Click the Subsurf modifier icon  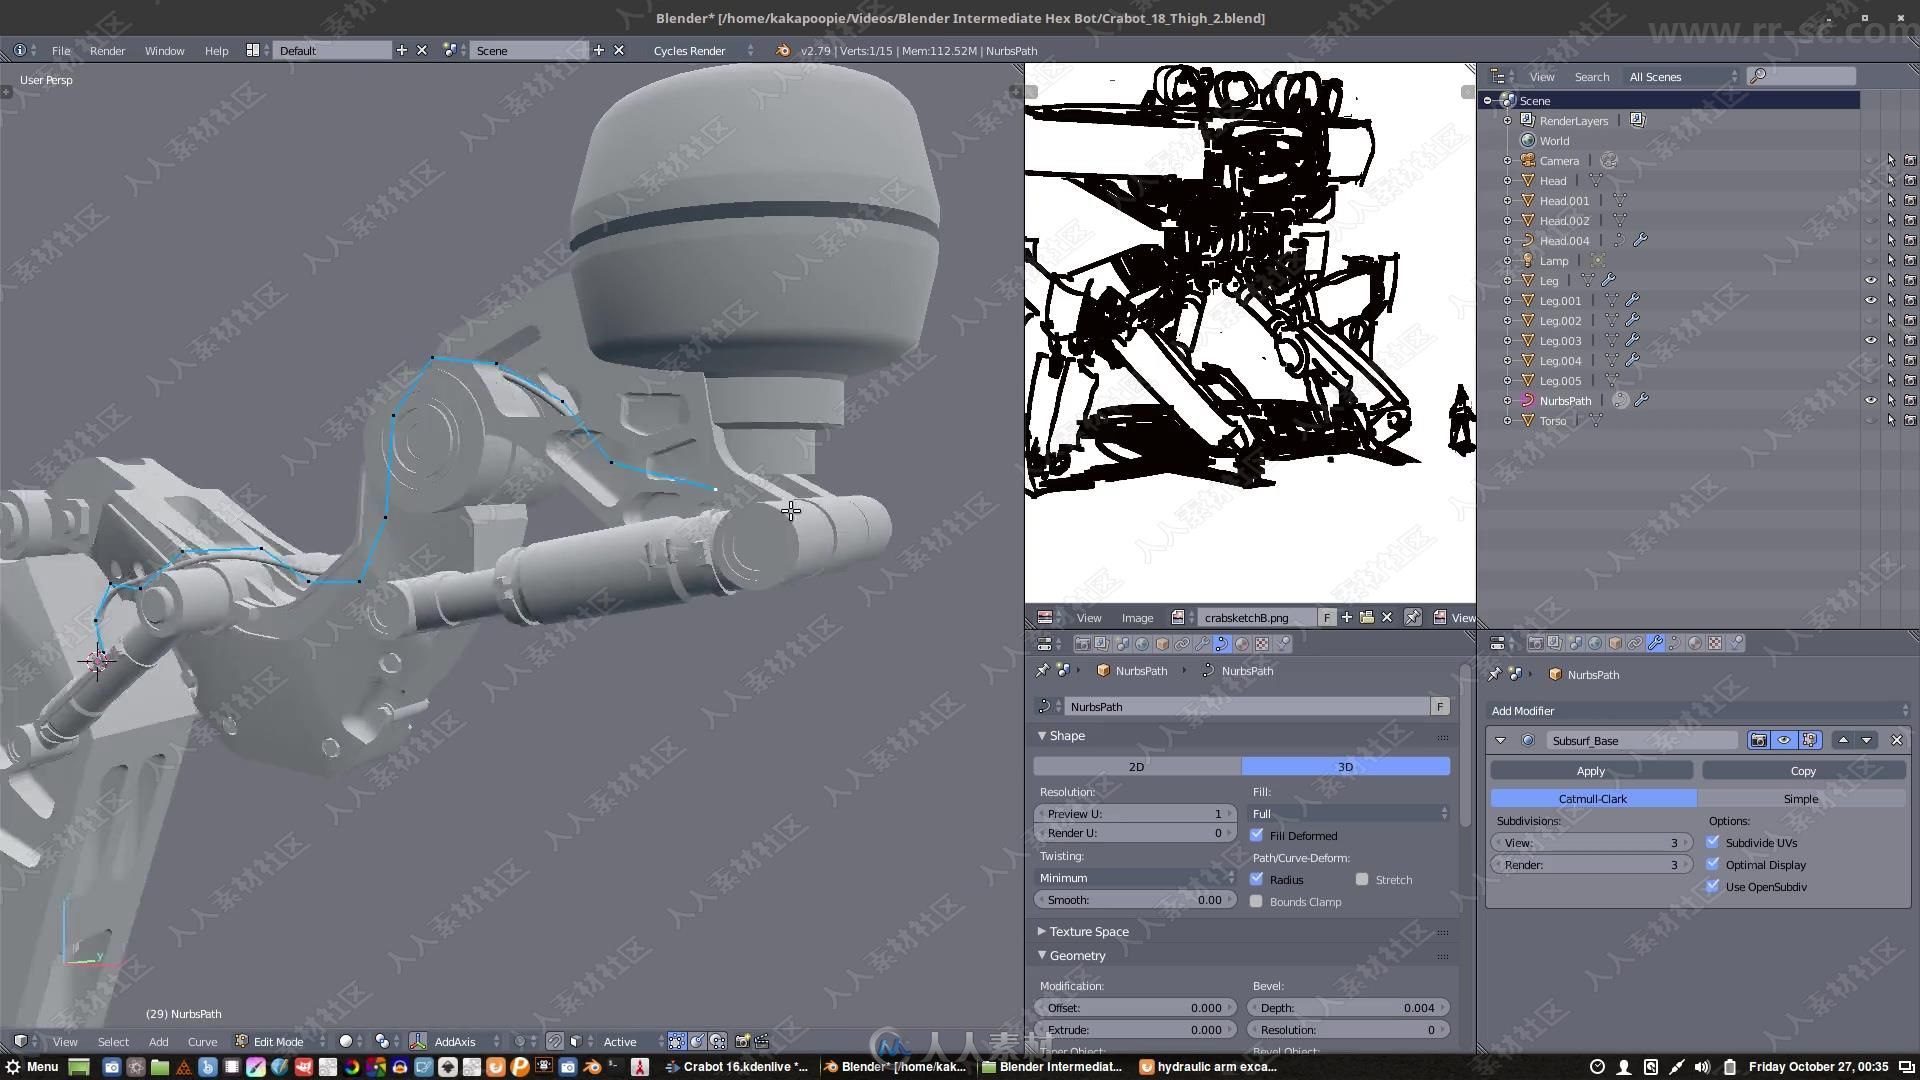(x=1526, y=740)
